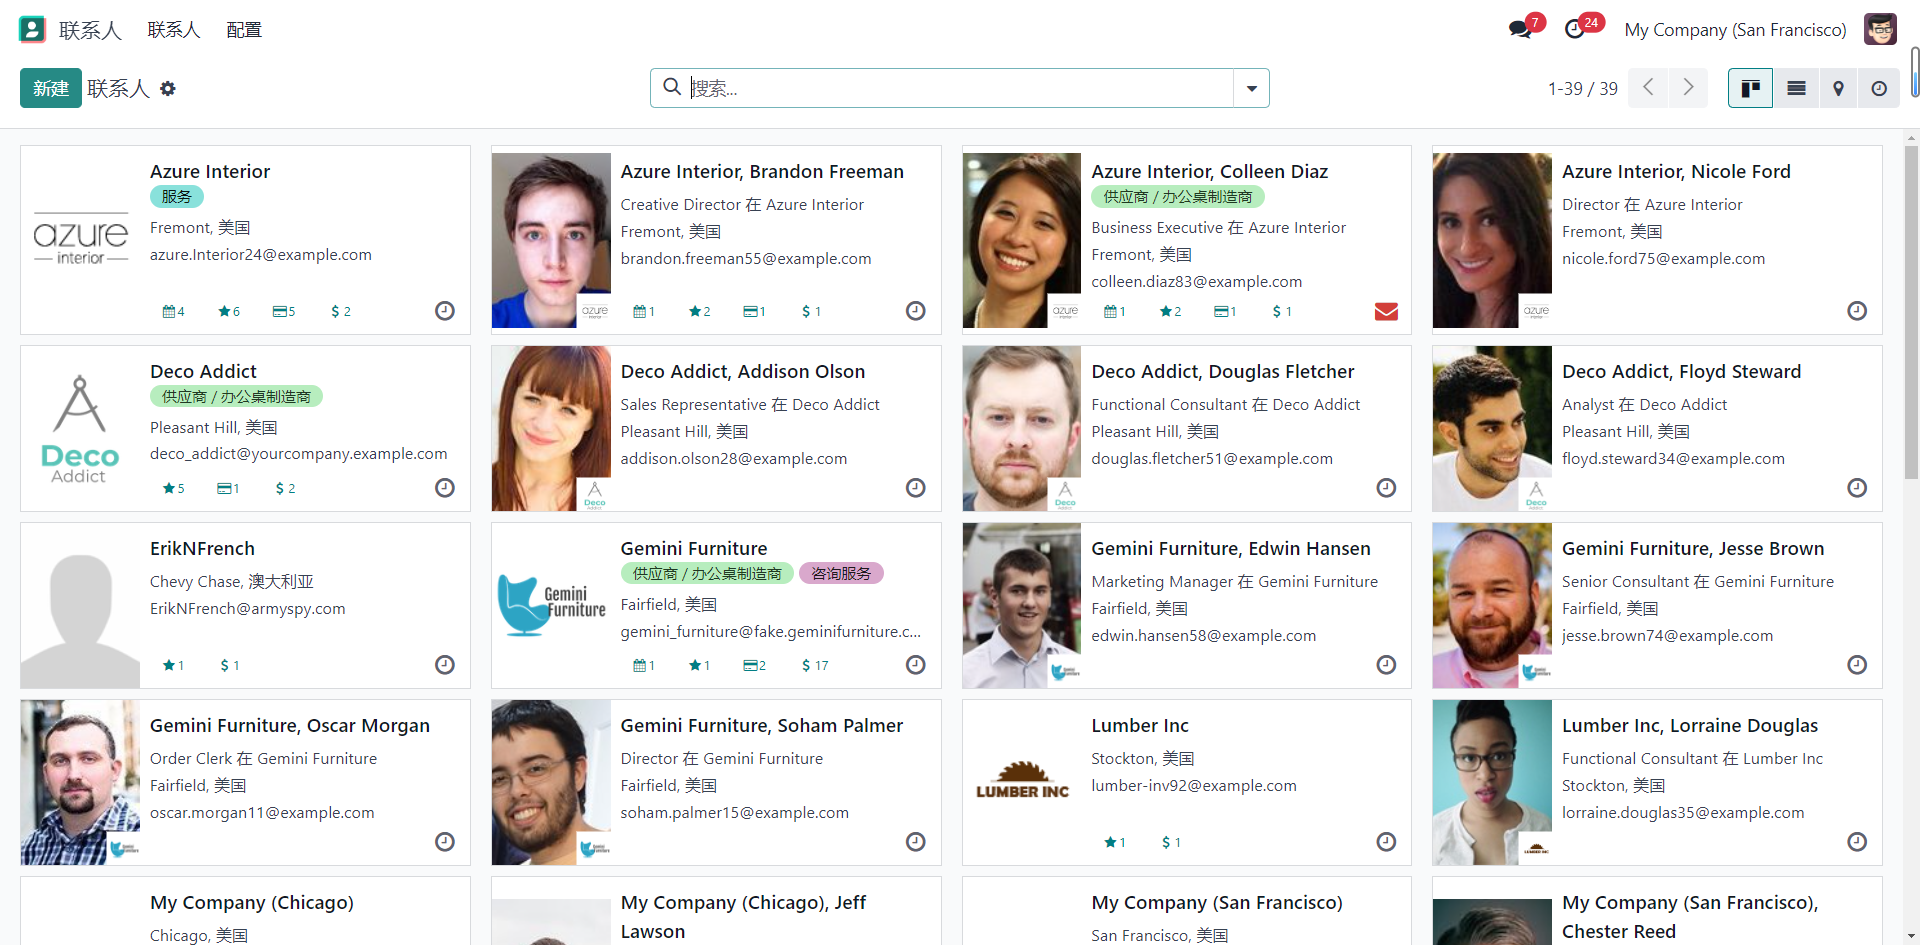The image size is (1920, 945).
Task: Switch to kanban view
Action: [x=1750, y=88]
